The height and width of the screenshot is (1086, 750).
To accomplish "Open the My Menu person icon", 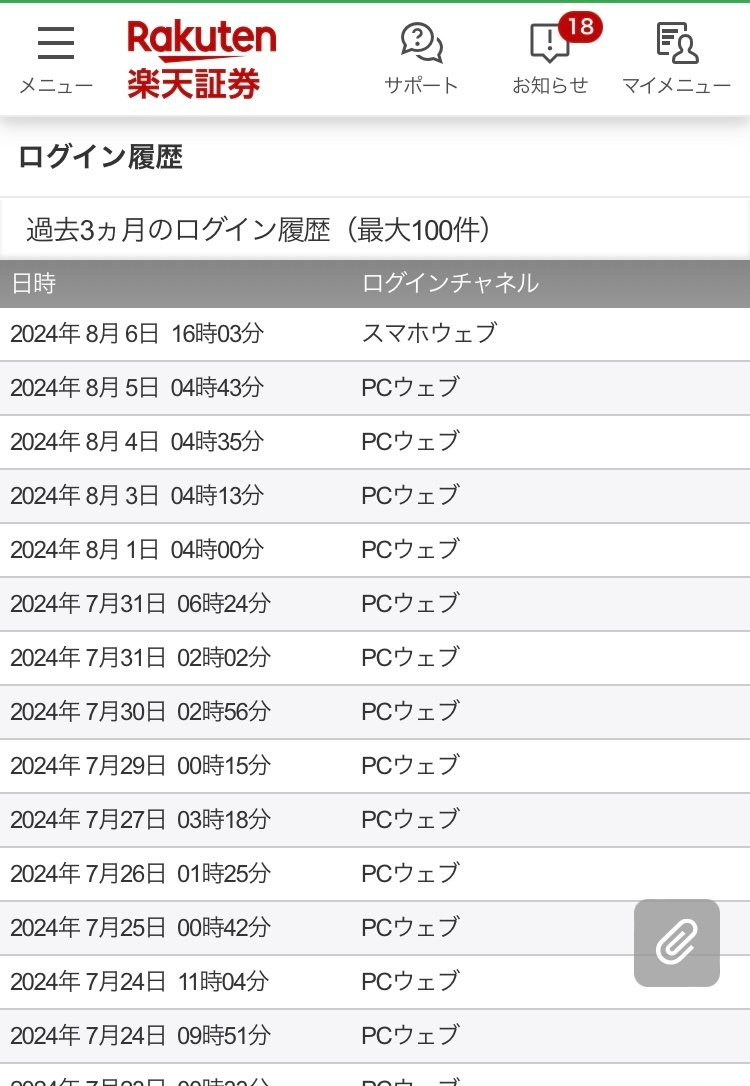I will (x=676, y=43).
